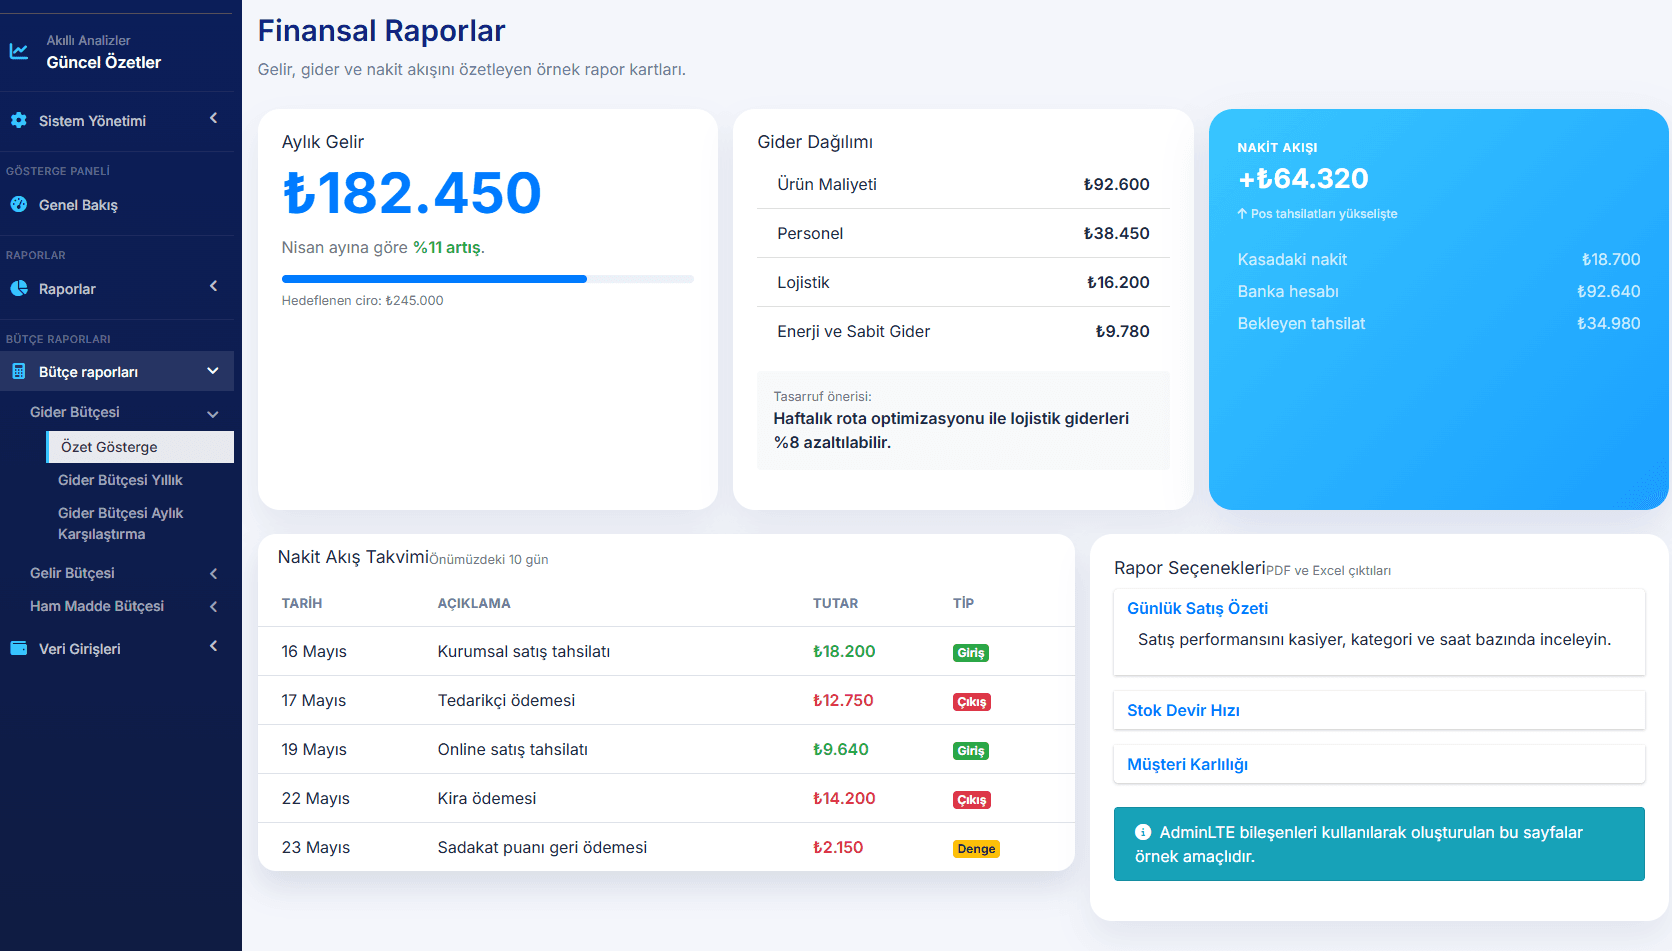Viewport: 1672px width, 951px height.
Task: Expand the Sistem Yönetimi menu chevron
Action: click(x=213, y=119)
